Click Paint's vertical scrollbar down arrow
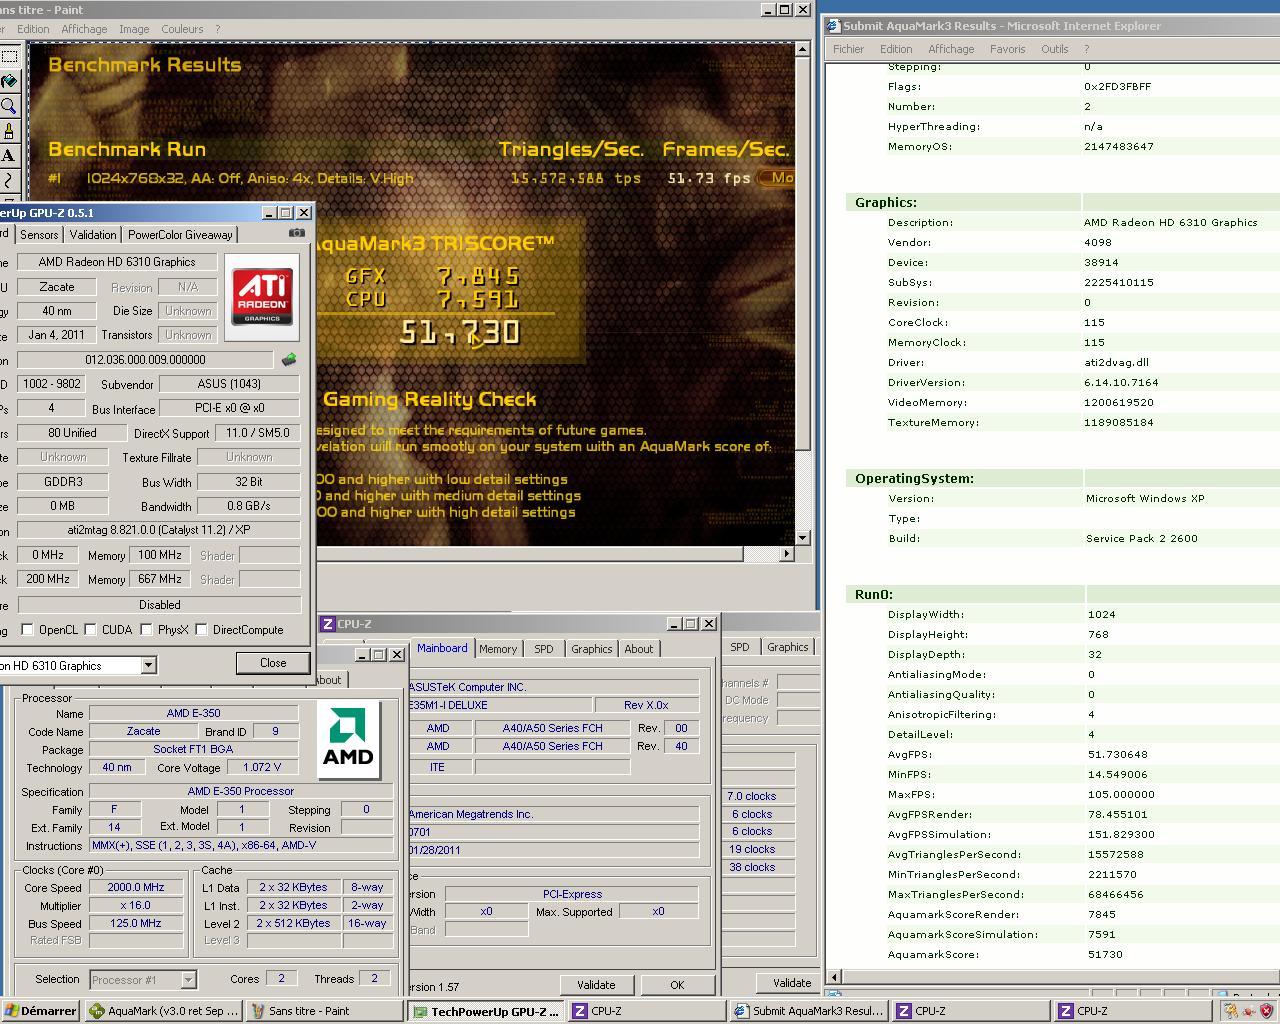 point(802,538)
